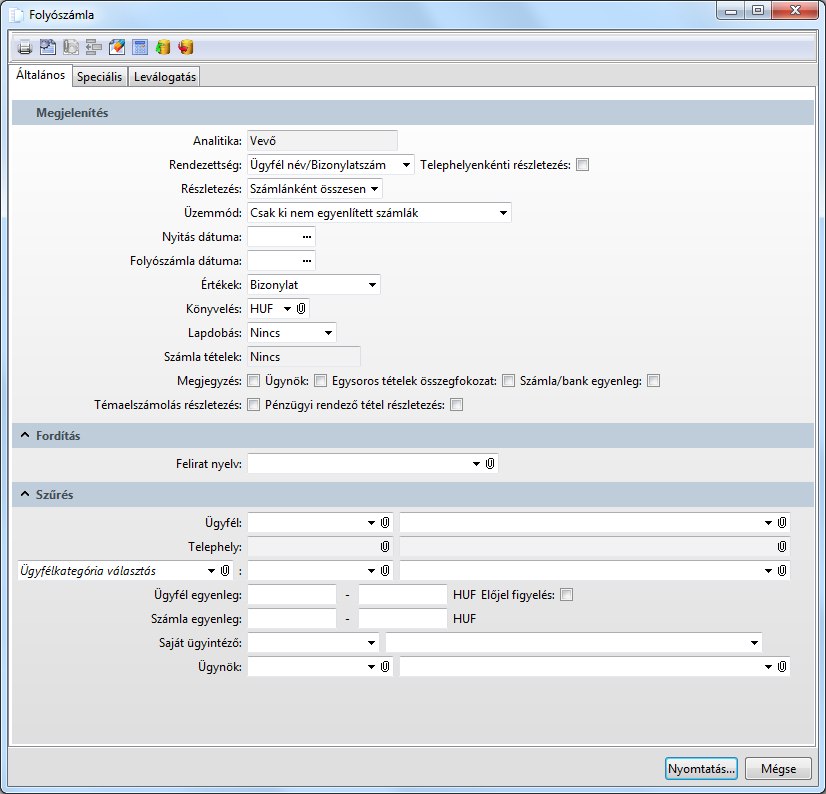Collapse the Fordítás section

coord(25,435)
